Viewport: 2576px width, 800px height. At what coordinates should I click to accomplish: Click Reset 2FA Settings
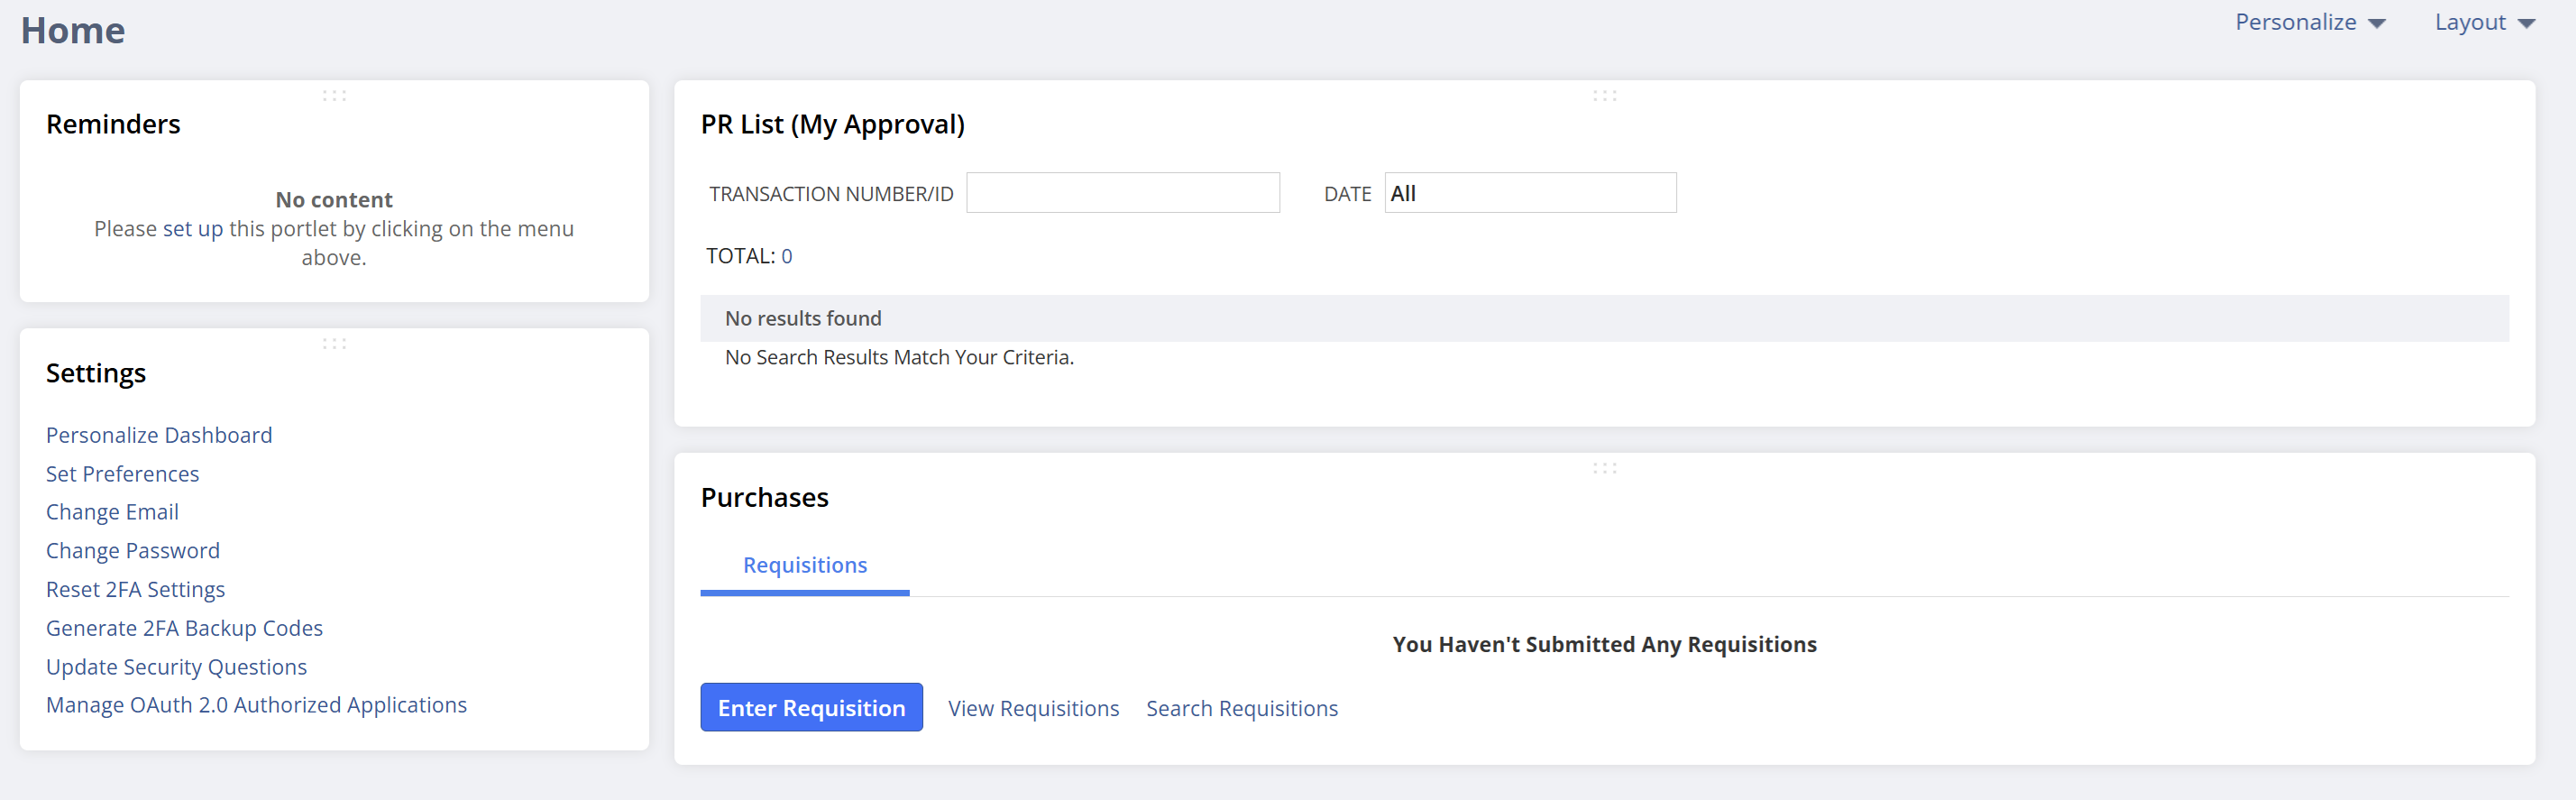tap(136, 590)
